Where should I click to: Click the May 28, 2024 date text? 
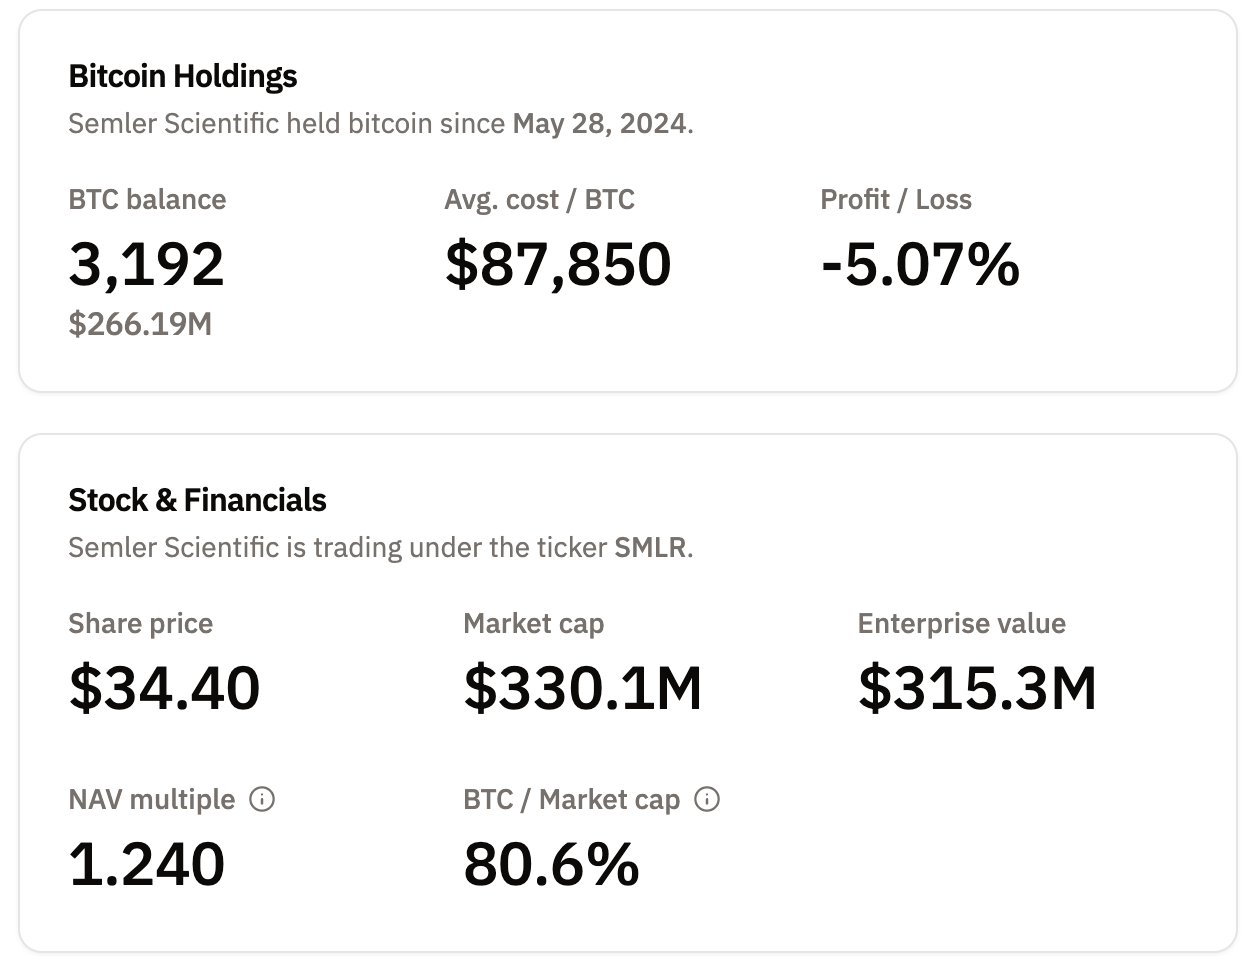tap(600, 124)
